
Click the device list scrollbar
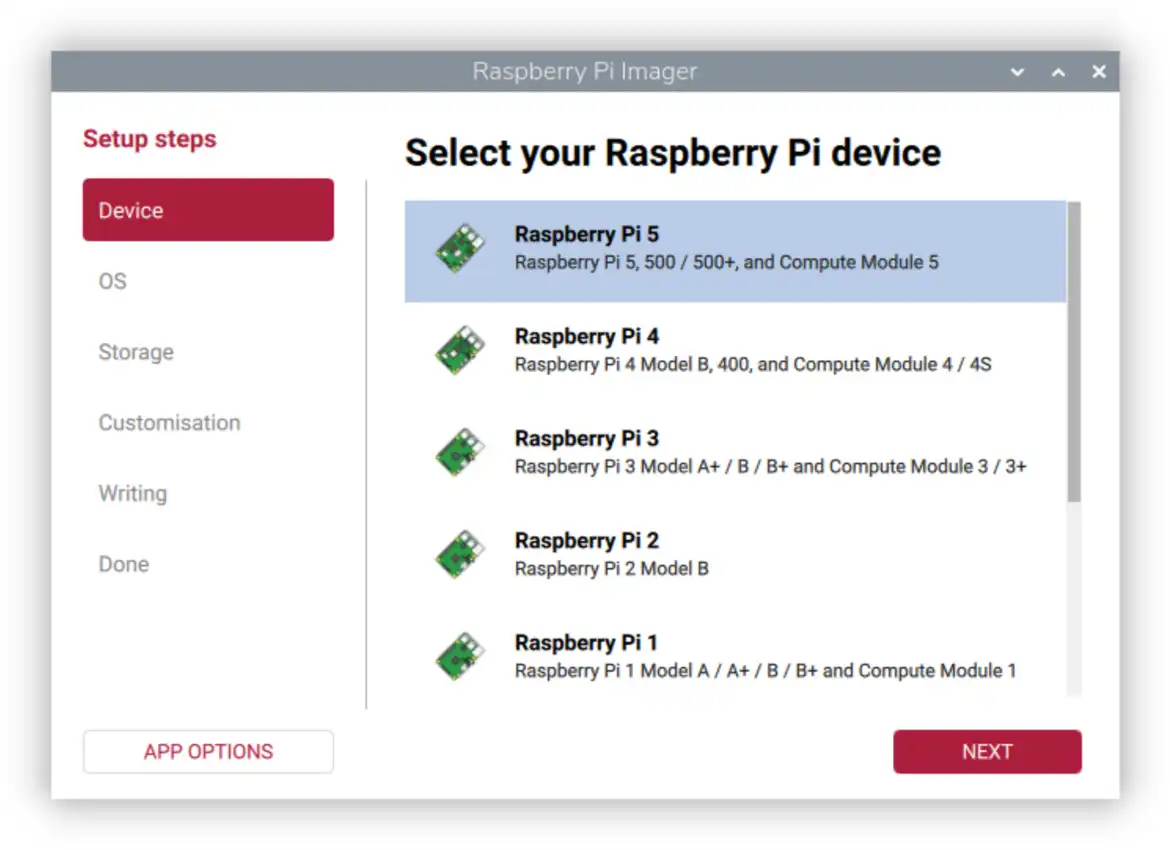[1074, 350]
